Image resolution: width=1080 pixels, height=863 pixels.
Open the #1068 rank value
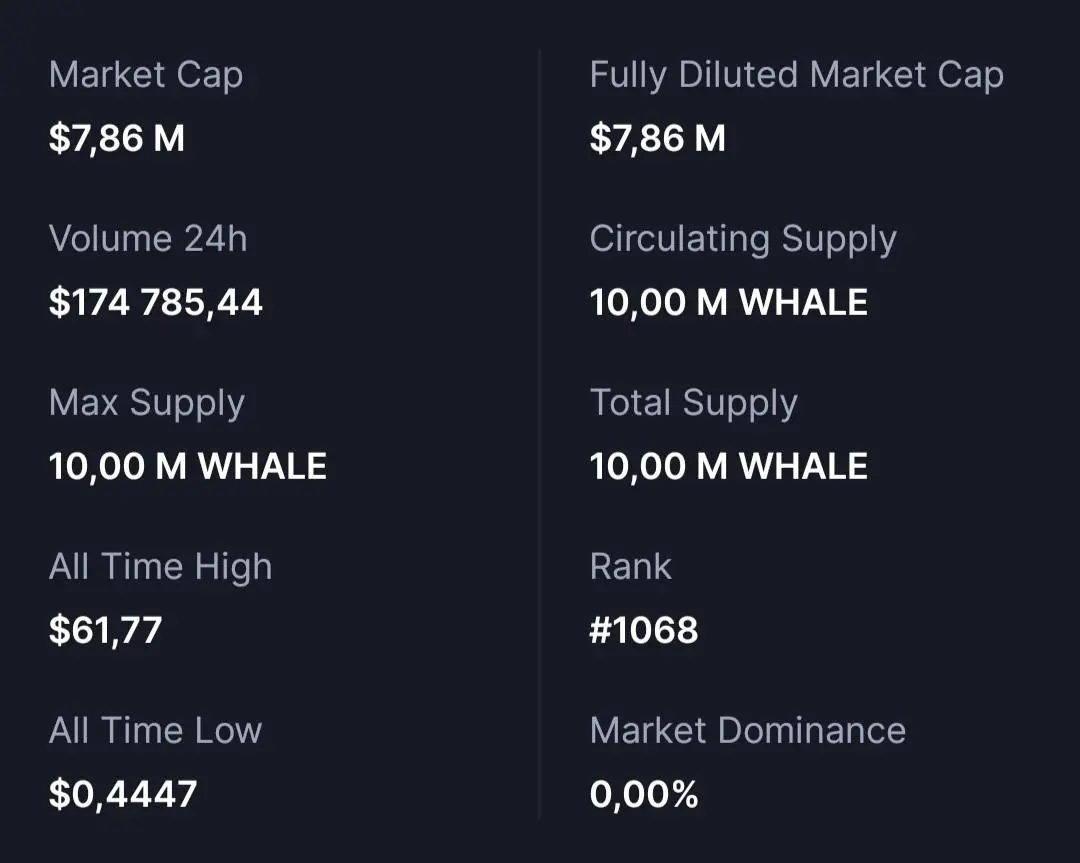tap(644, 630)
